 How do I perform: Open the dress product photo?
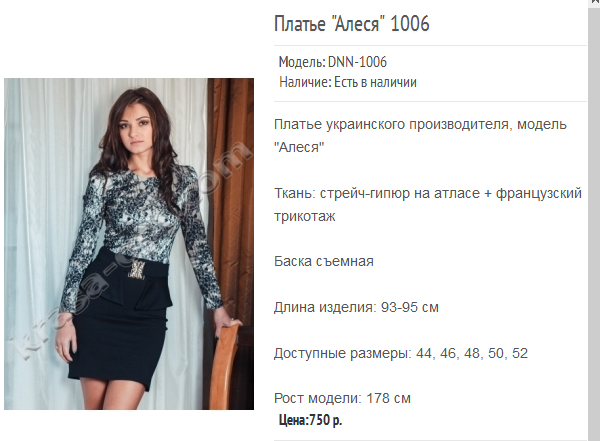[129, 244]
